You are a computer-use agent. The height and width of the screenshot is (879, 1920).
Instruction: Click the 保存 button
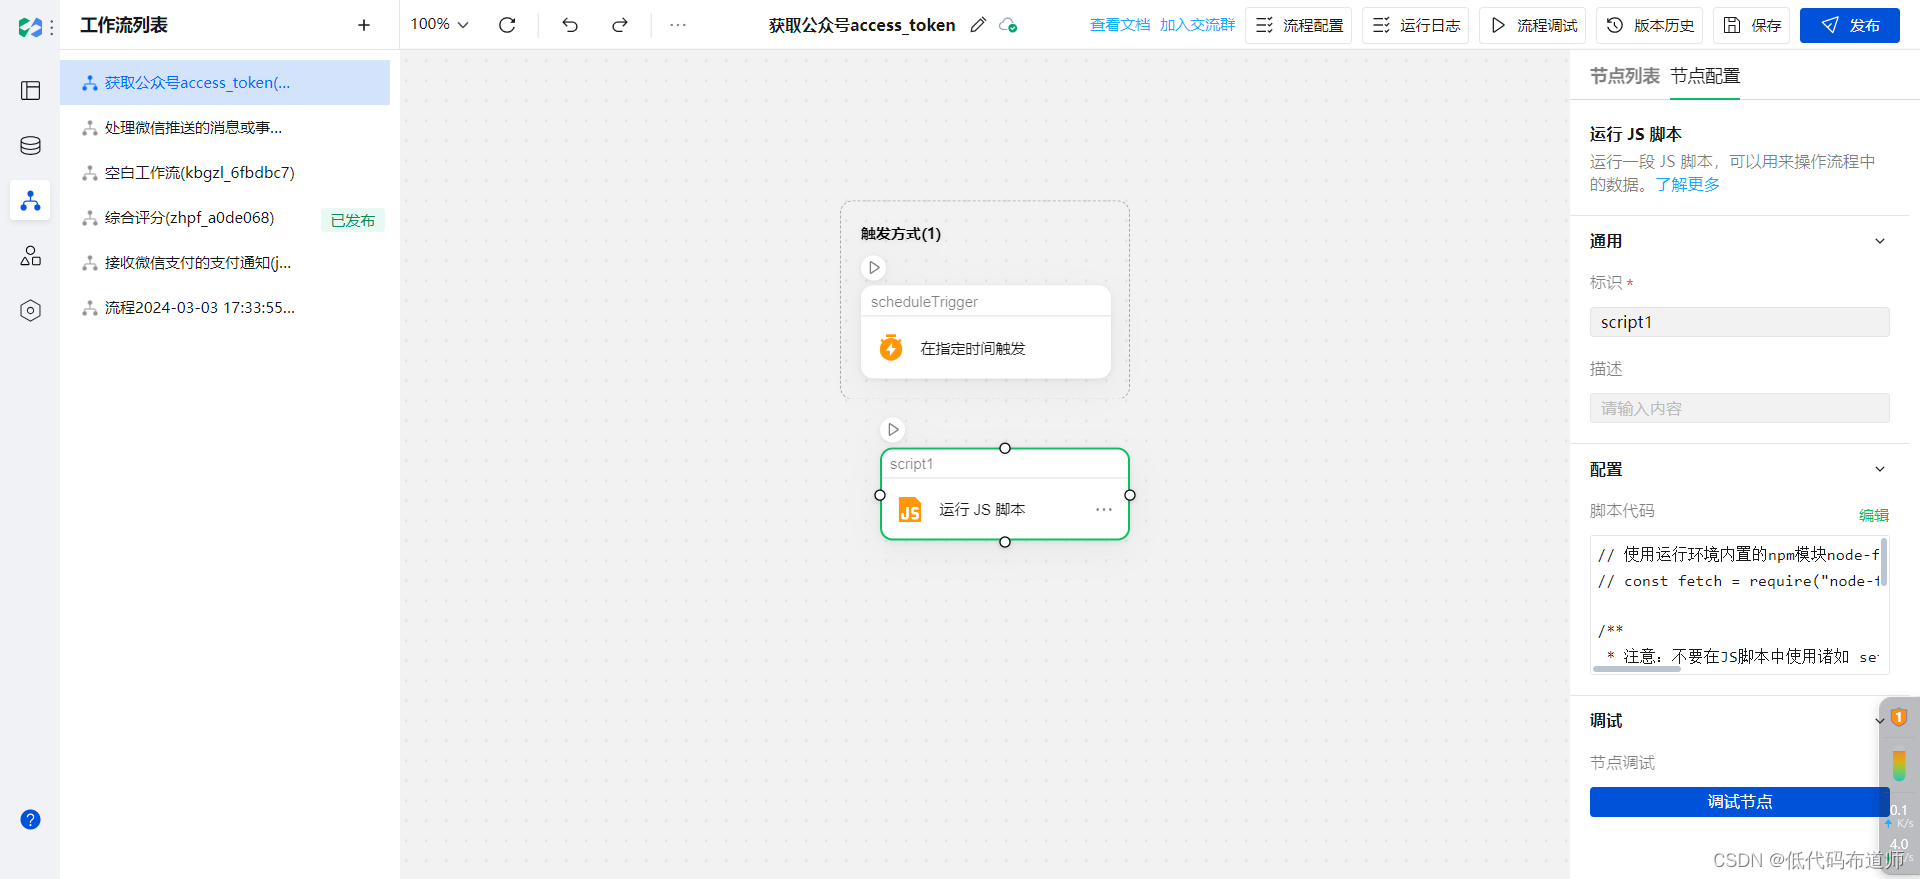point(1751,25)
